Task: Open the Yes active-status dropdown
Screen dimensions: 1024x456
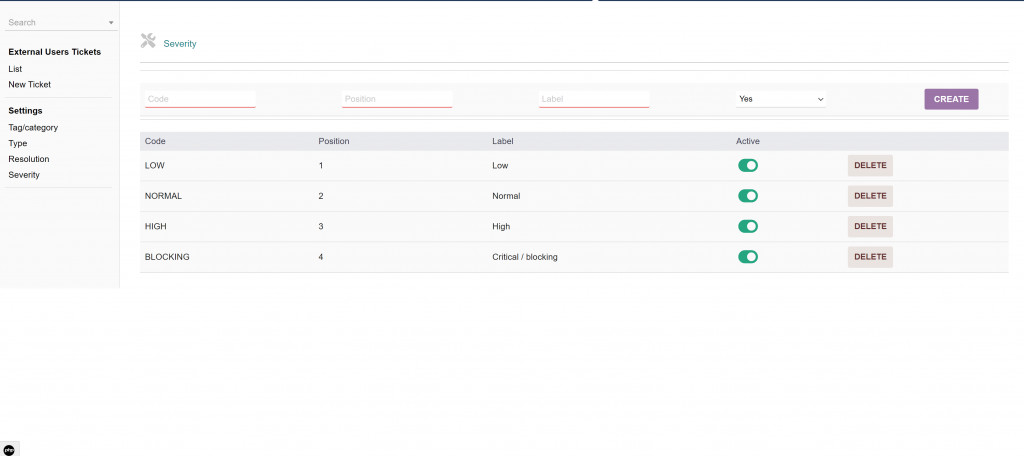Action: pyautogui.click(x=781, y=99)
